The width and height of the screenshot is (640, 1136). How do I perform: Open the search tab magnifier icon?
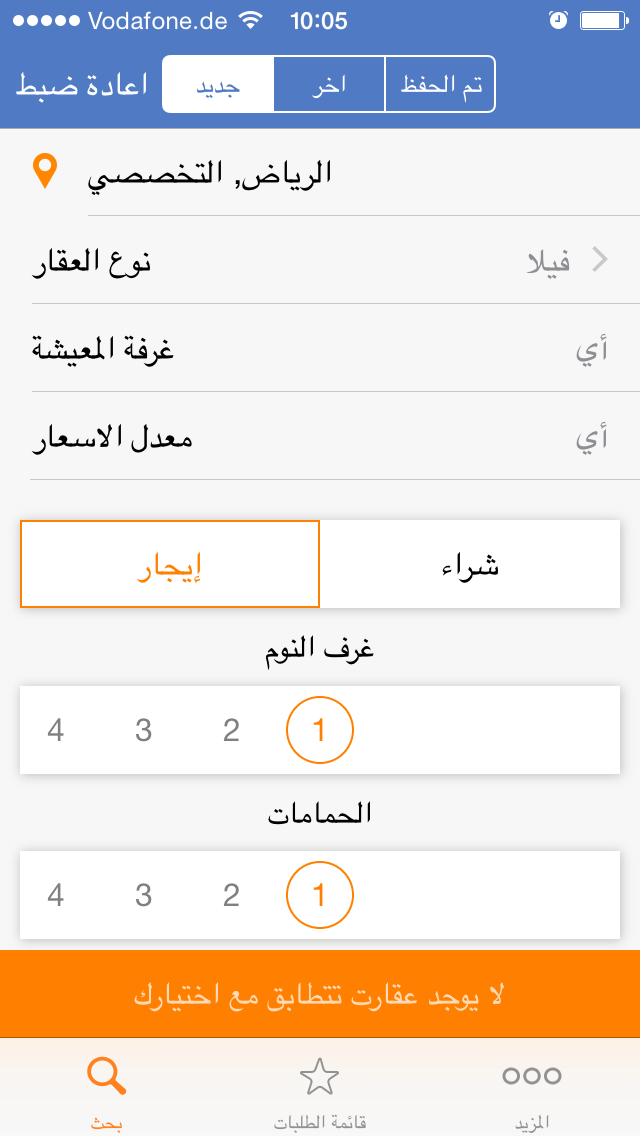click(x=107, y=1075)
